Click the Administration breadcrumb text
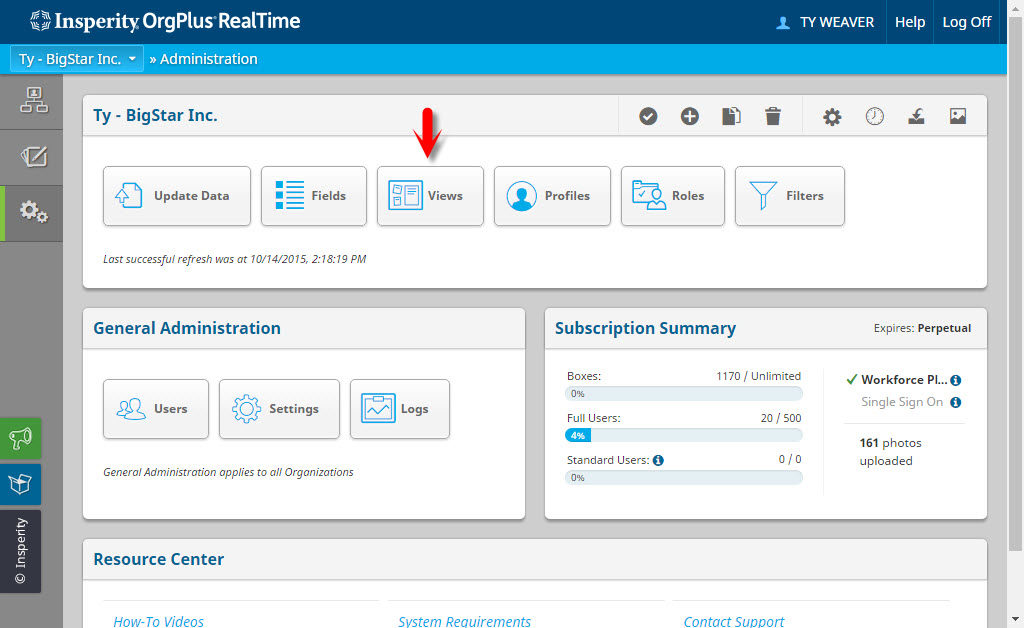1024x628 pixels. 208,59
